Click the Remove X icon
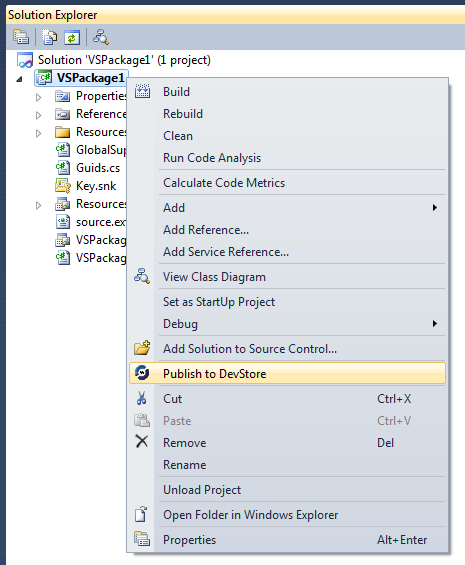The width and height of the screenshot is (465, 565). [x=142, y=441]
